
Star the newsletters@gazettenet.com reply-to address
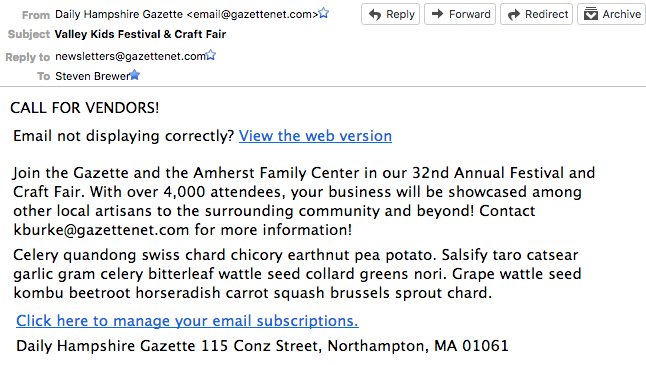211,54
